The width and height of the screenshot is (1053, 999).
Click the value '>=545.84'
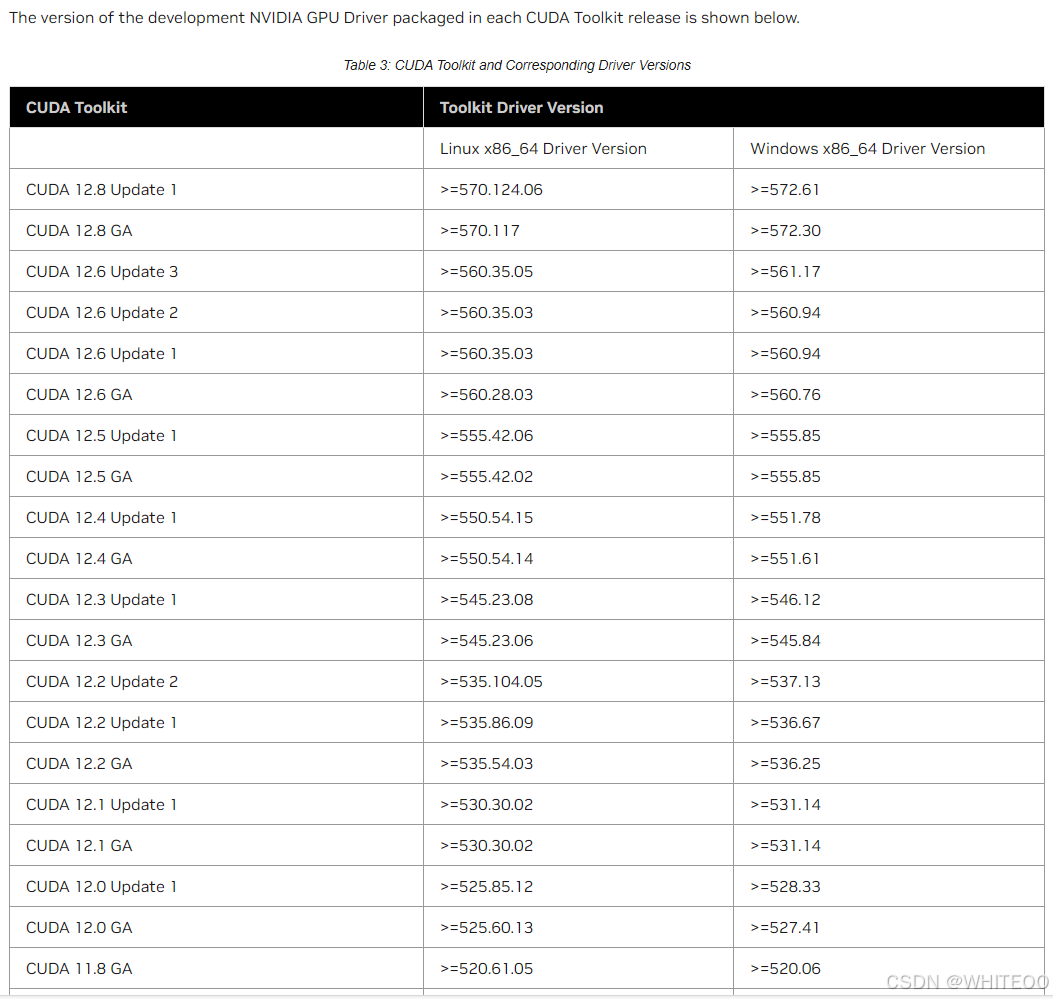tap(785, 640)
